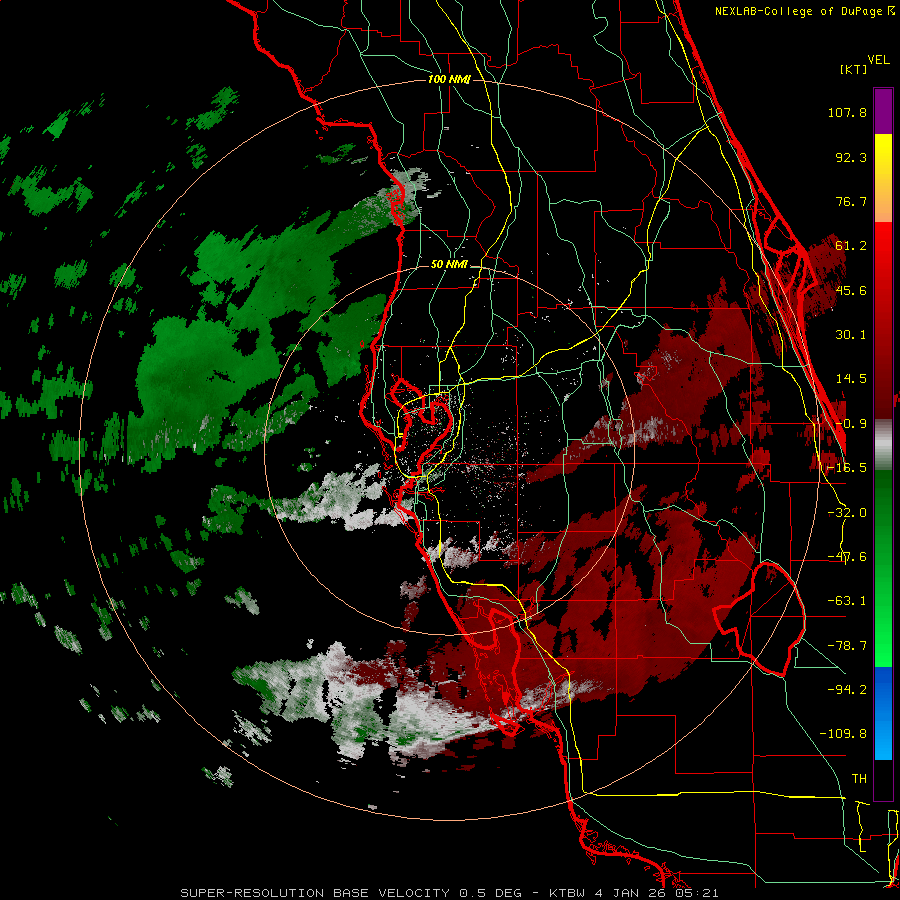Click the 100 NMI range ring label
This screenshot has width=900, height=900.
click(449, 79)
